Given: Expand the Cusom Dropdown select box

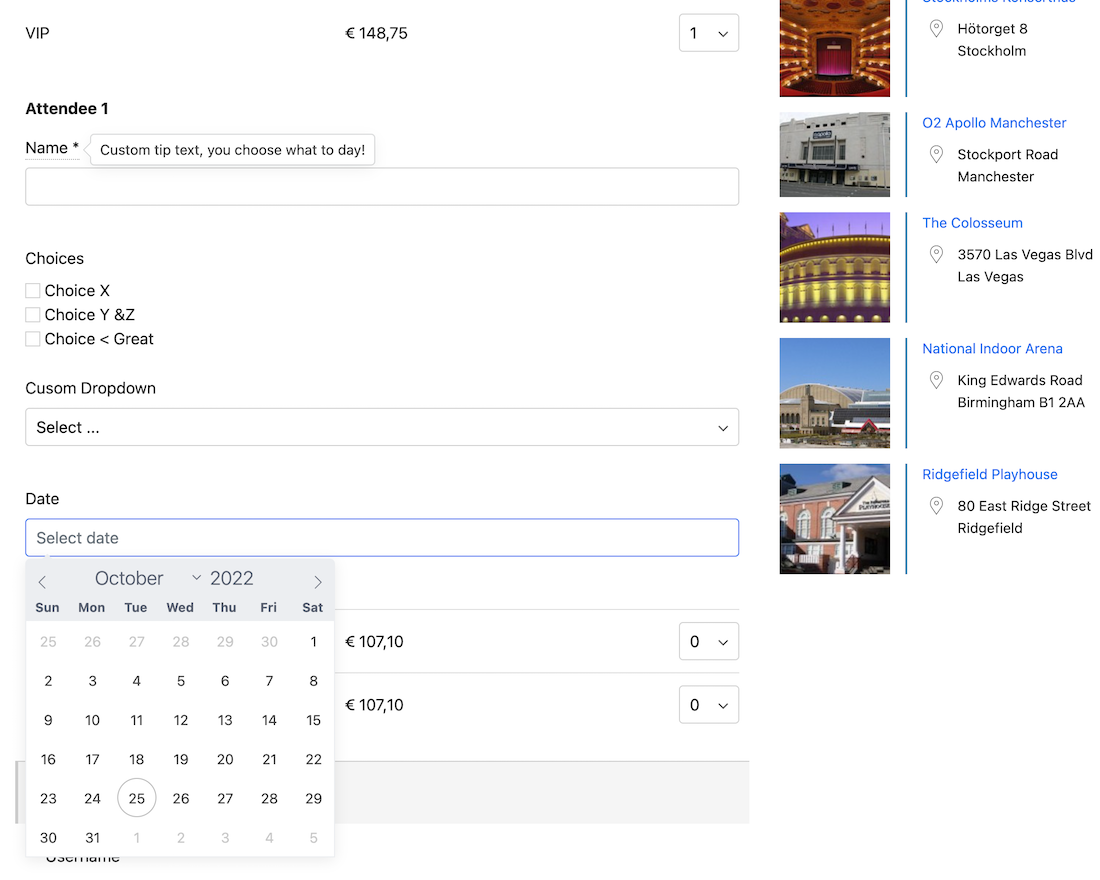Looking at the screenshot, I should (382, 427).
